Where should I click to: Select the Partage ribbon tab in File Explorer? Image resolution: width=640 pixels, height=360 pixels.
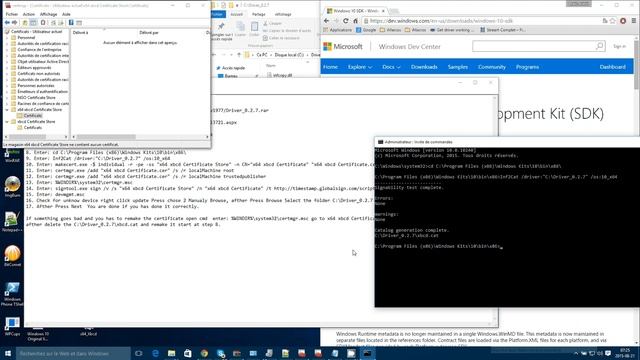click(258, 14)
